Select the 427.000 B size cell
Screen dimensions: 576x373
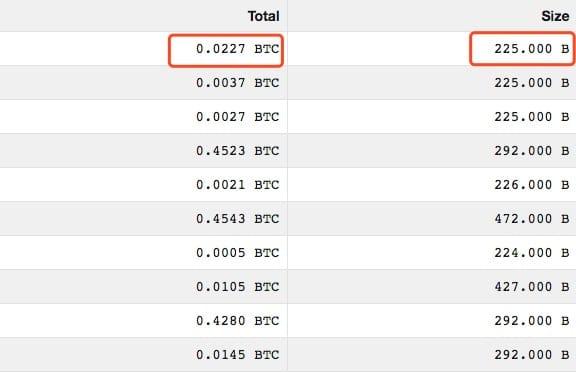point(532,287)
